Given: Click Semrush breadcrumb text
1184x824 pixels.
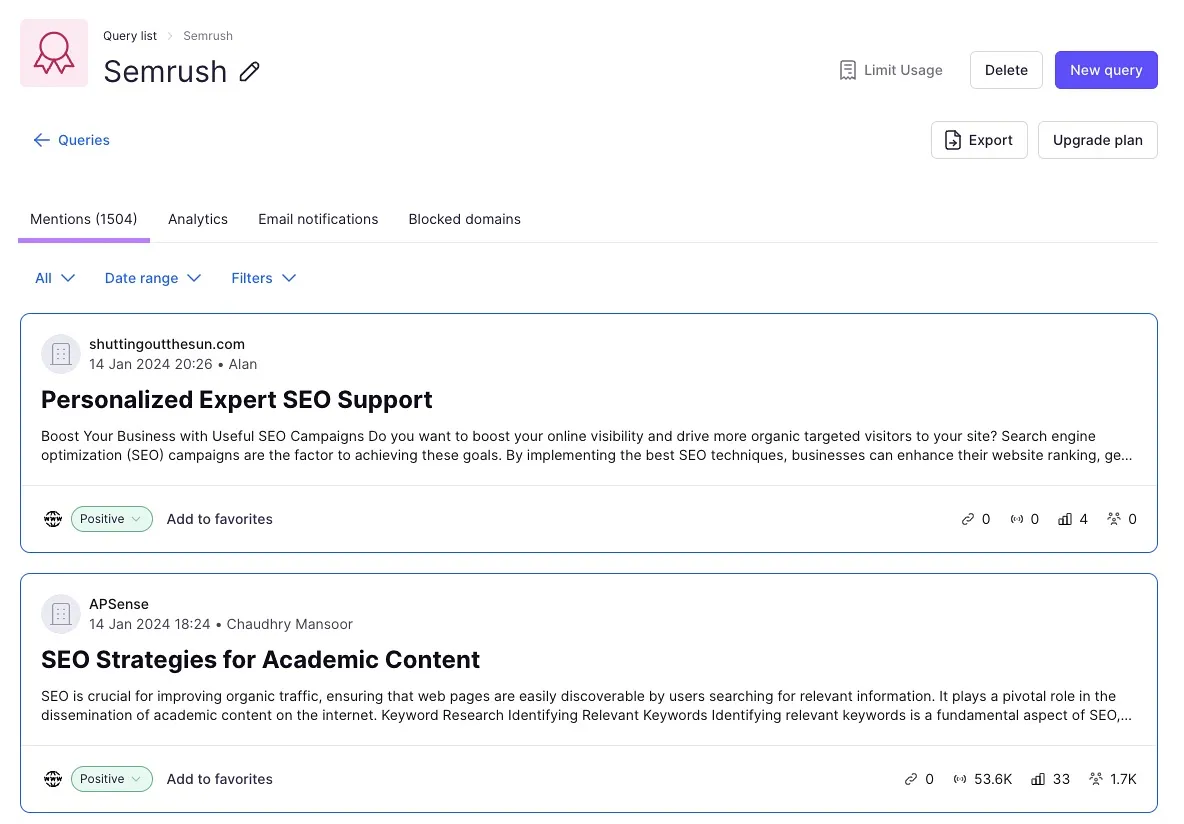Looking at the screenshot, I should [208, 35].
